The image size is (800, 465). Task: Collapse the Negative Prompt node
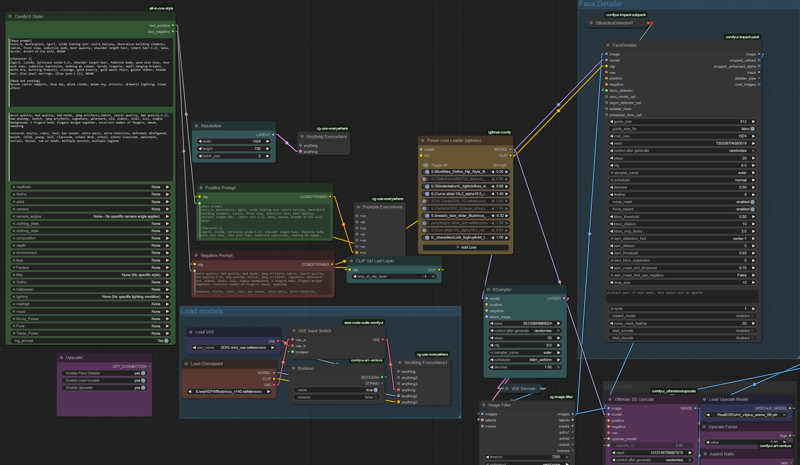click(197, 256)
